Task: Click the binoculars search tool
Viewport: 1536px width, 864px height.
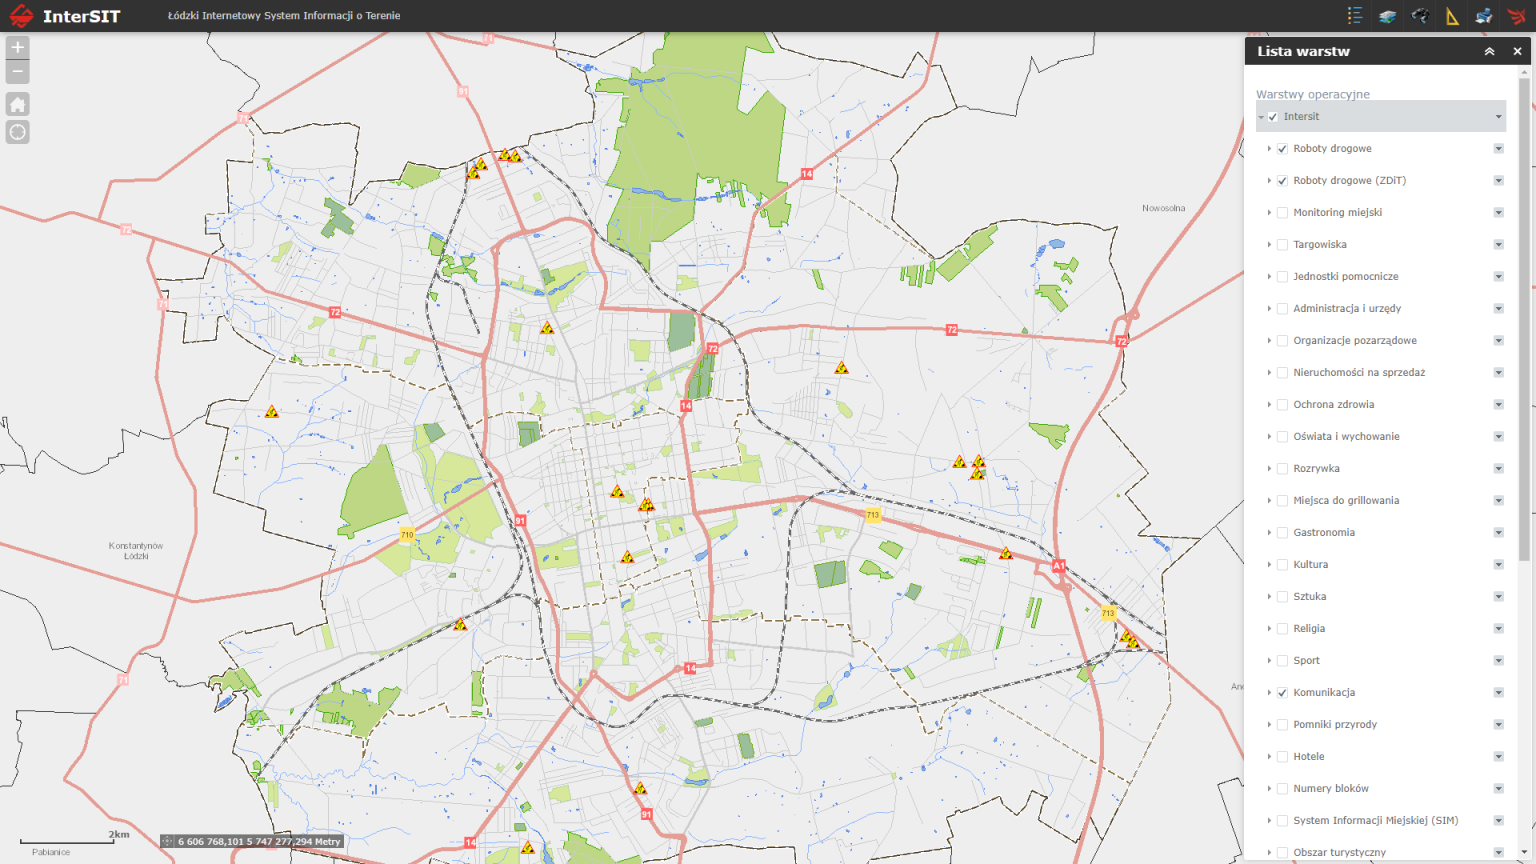Action: (x=1420, y=16)
